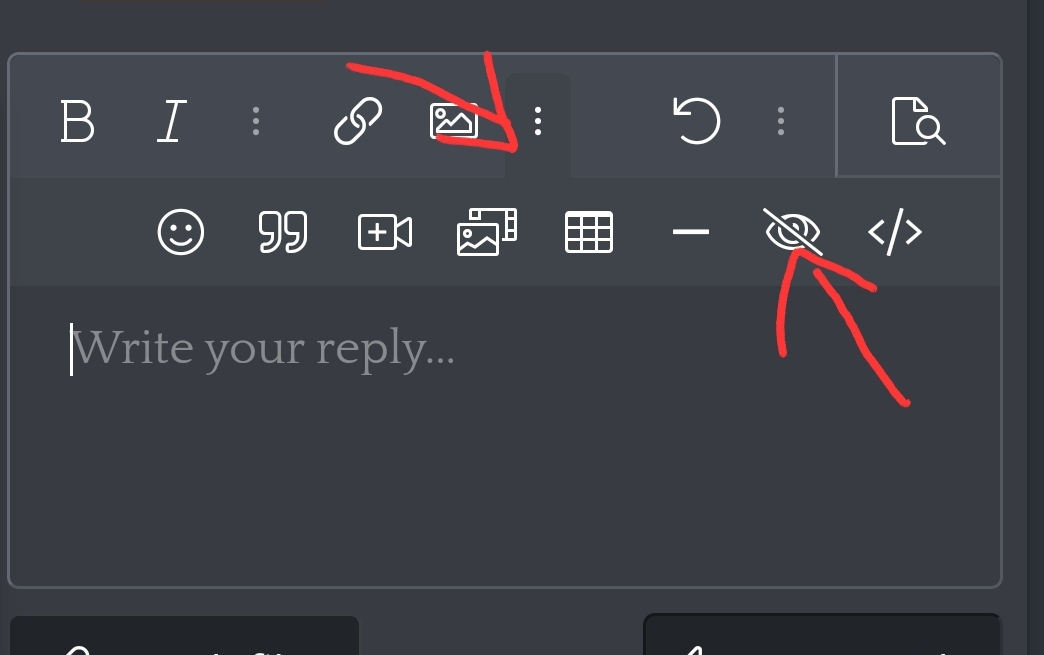Insert media with the video camera icon
This screenshot has height=655, width=1044.
coord(385,232)
